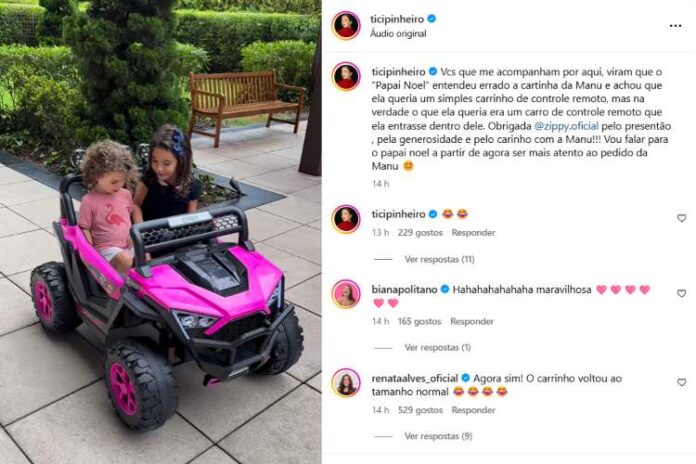Image resolution: width=696 pixels, height=464 pixels.
Task: Open the three-dot more options menu
Action: 675,26
